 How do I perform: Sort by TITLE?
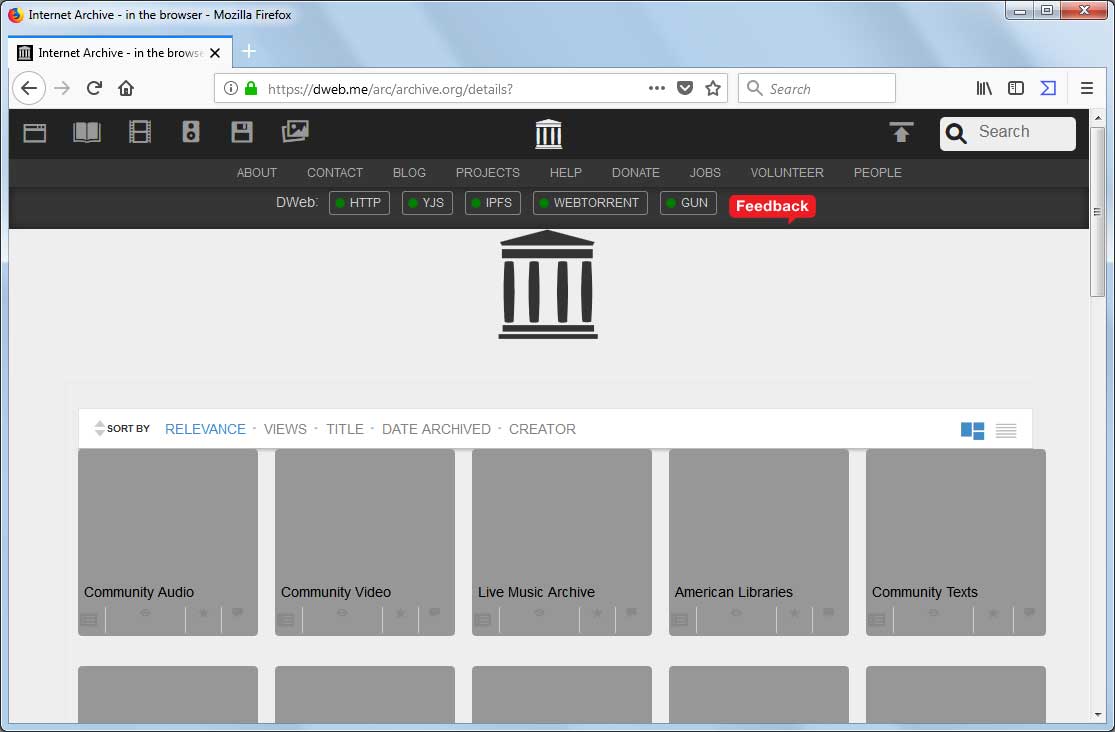[x=345, y=429]
